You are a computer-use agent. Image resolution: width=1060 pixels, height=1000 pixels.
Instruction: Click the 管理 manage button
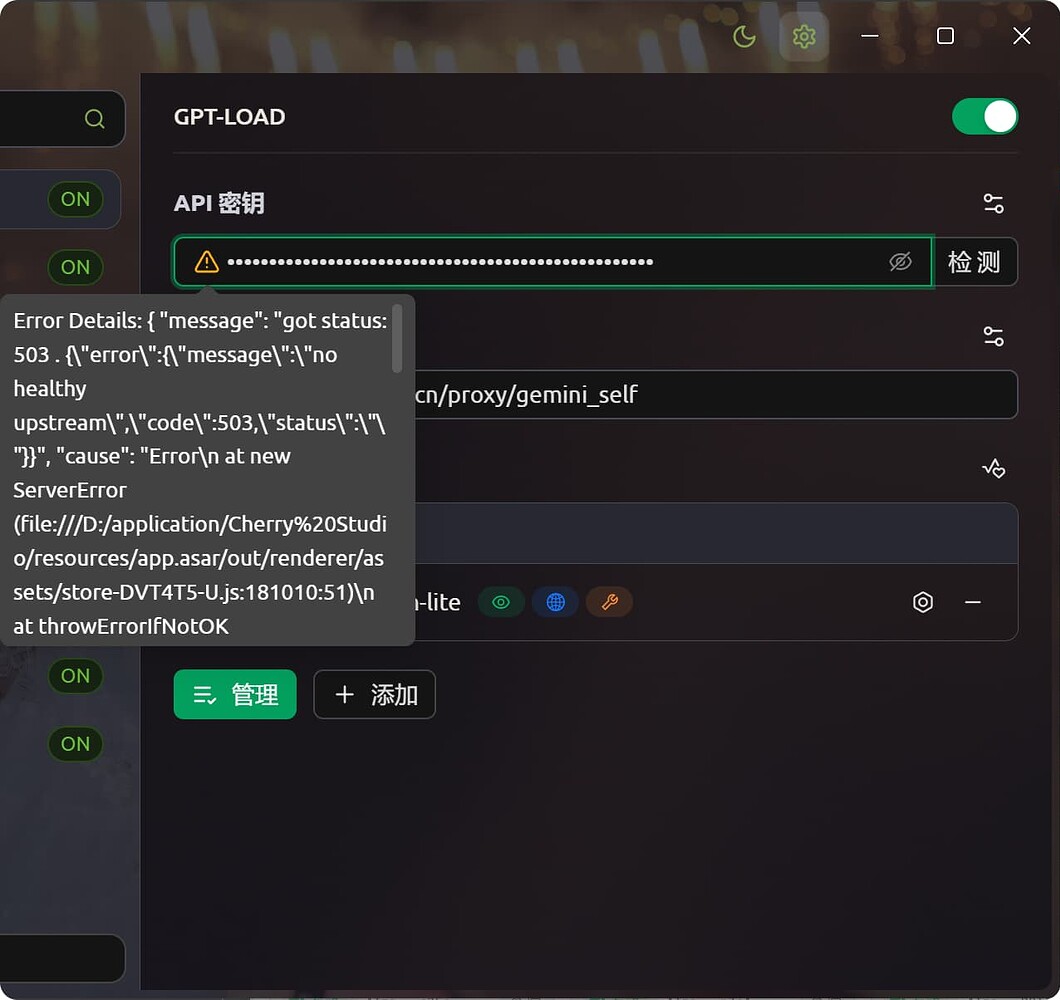coord(235,694)
